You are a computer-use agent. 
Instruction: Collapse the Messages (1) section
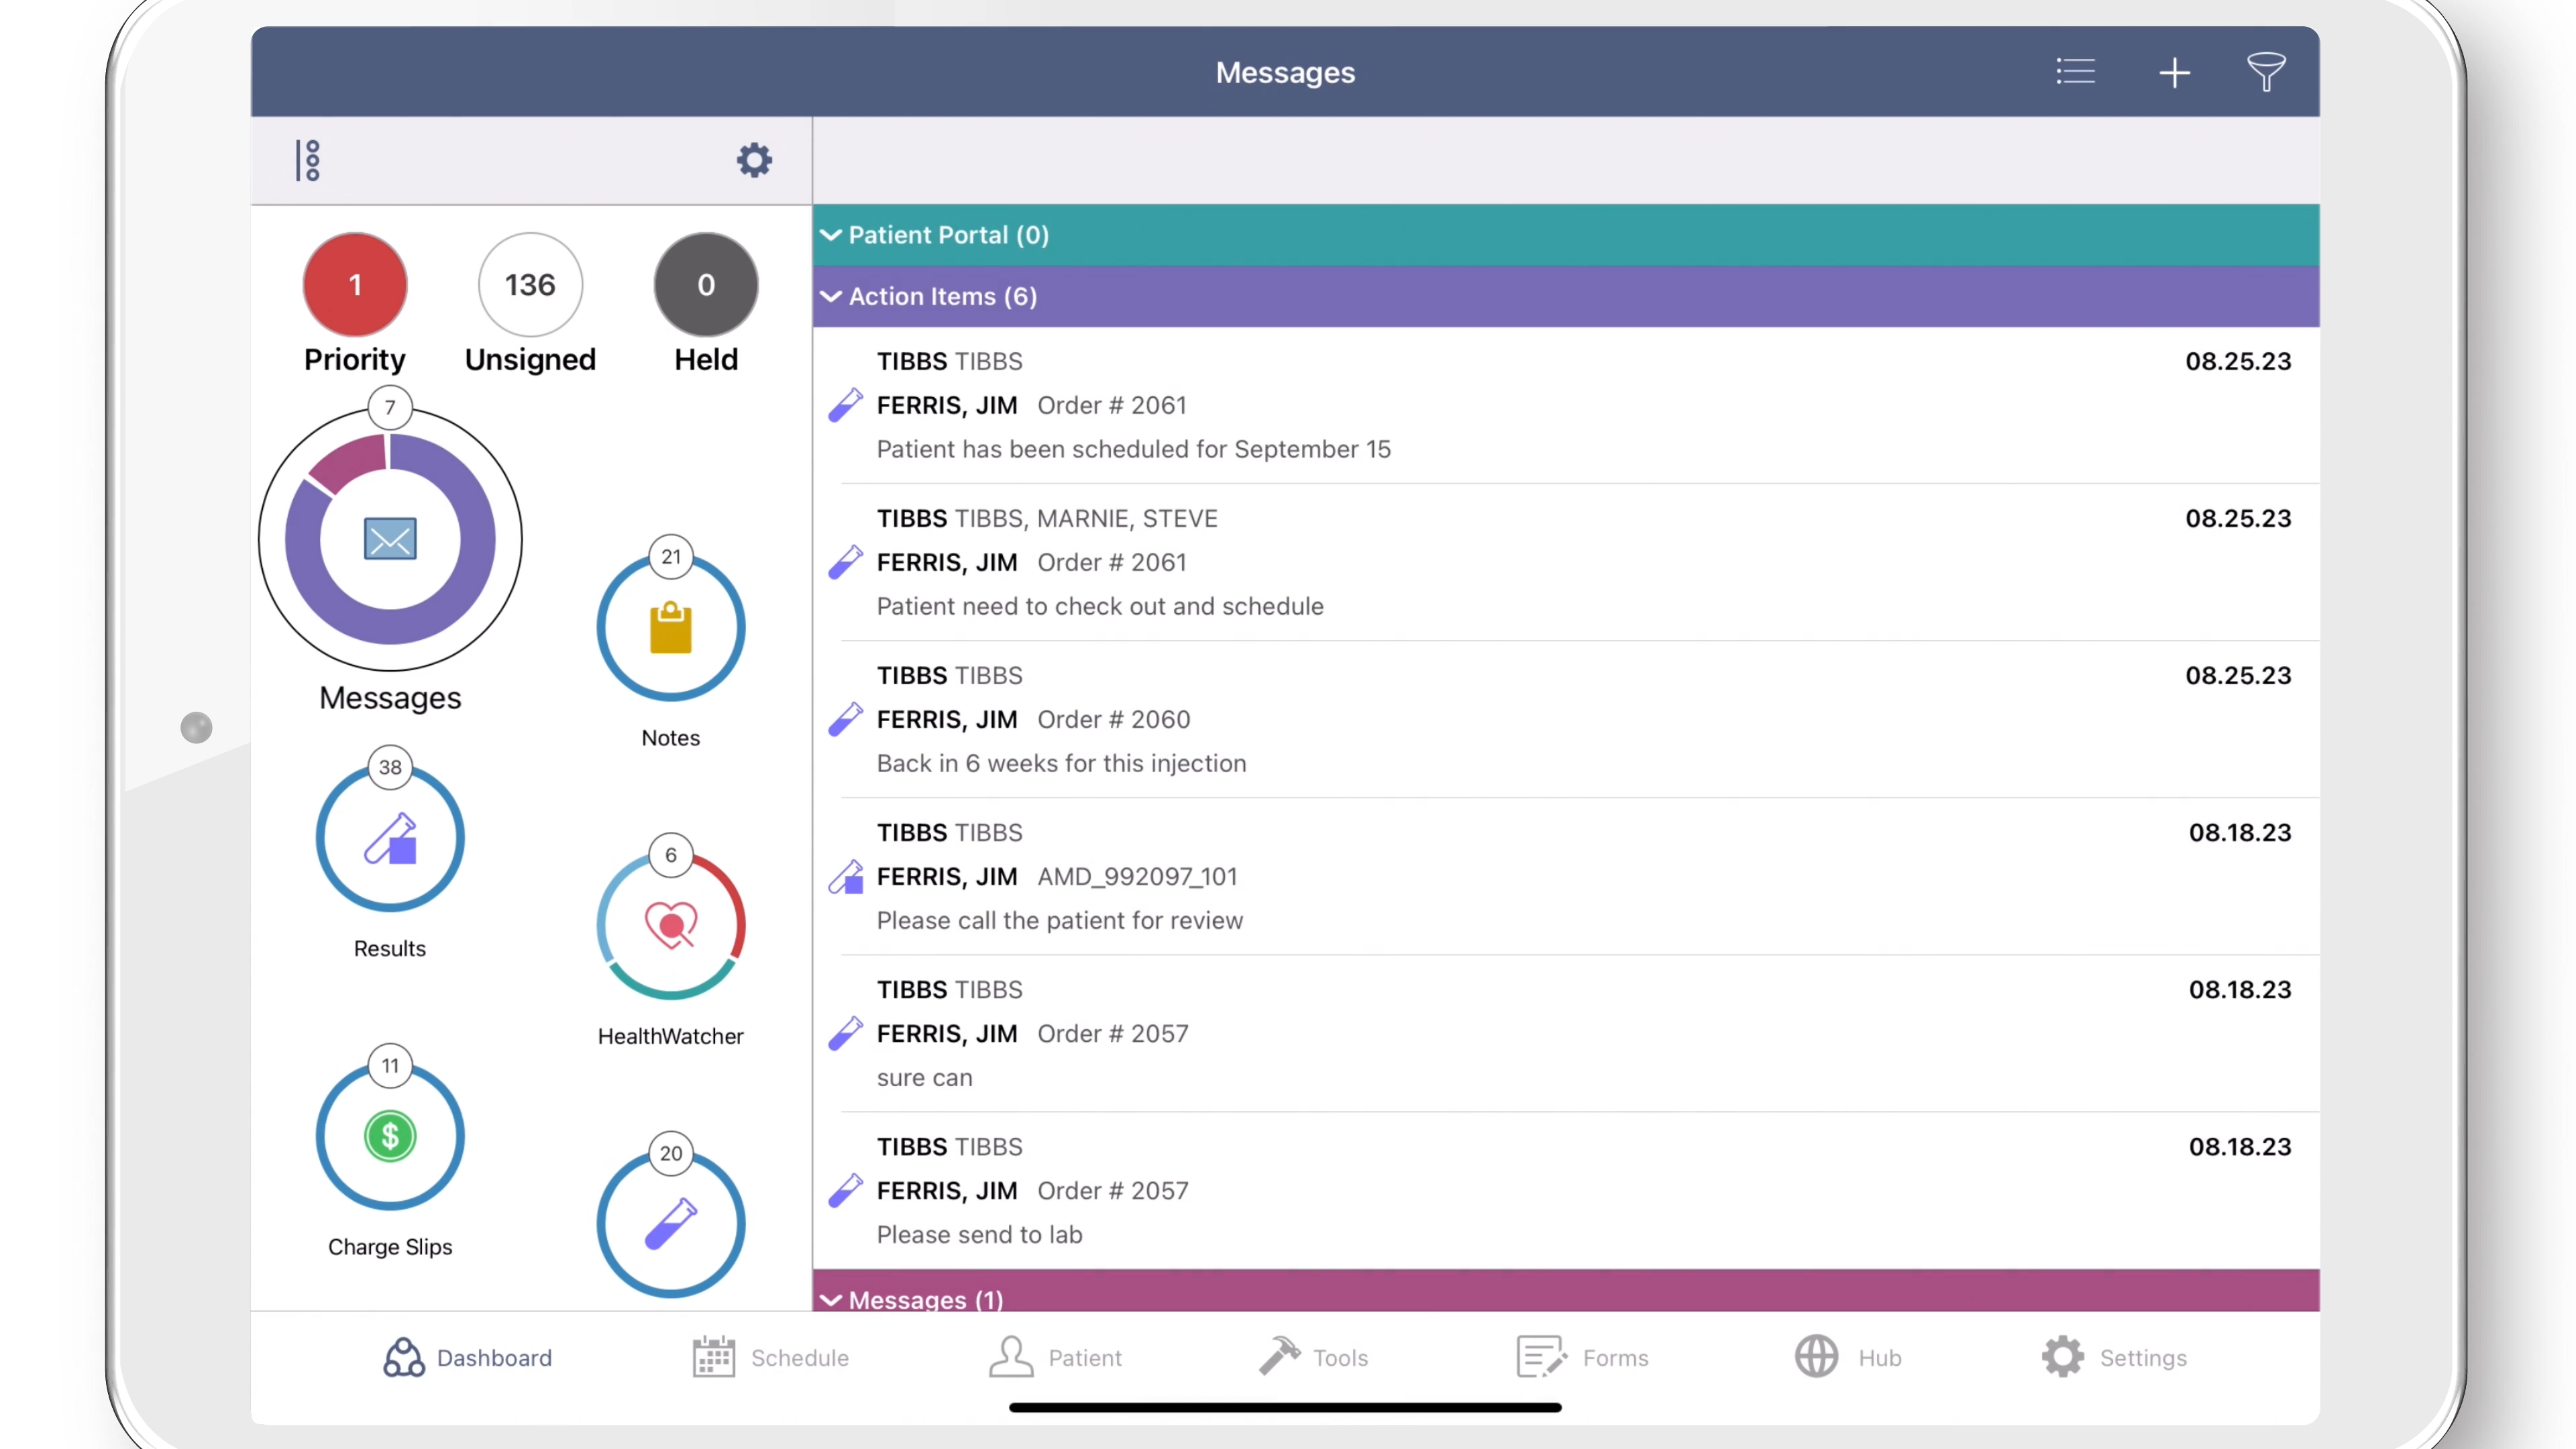click(1566, 1292)
